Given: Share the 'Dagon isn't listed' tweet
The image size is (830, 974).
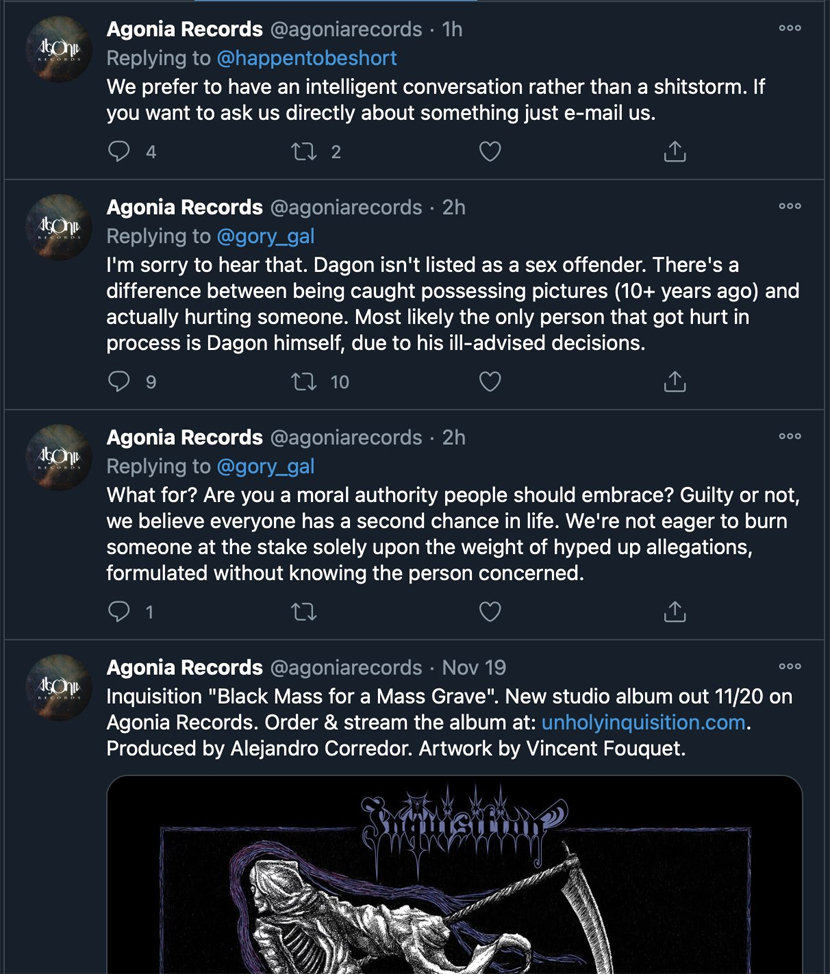Looking at the screenshot, I should pos(675,382).
